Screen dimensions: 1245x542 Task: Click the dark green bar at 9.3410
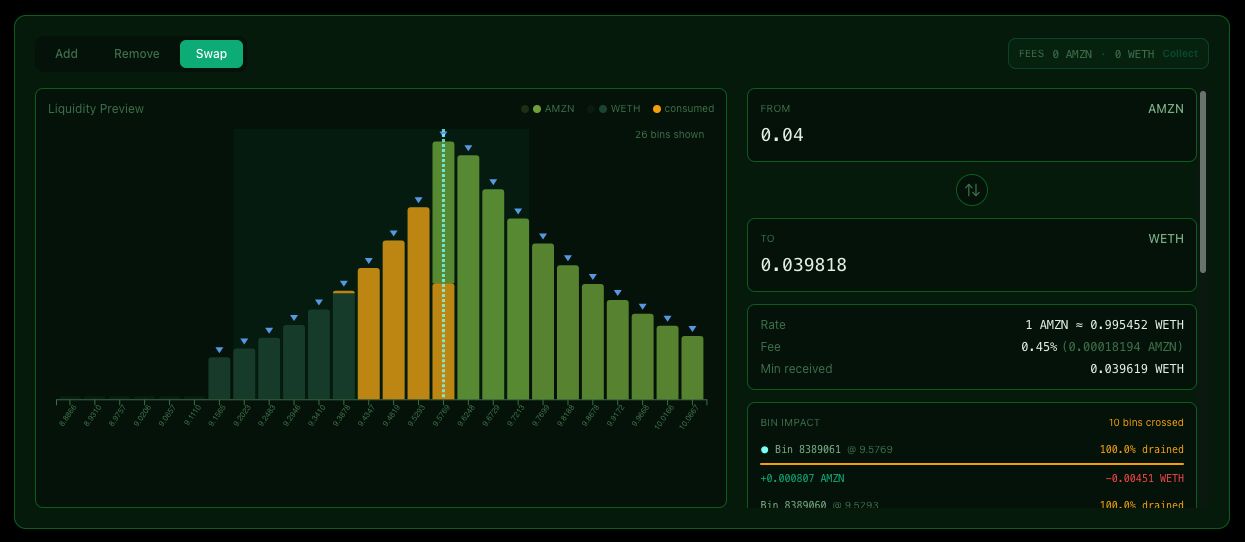(x=319, y=355)
